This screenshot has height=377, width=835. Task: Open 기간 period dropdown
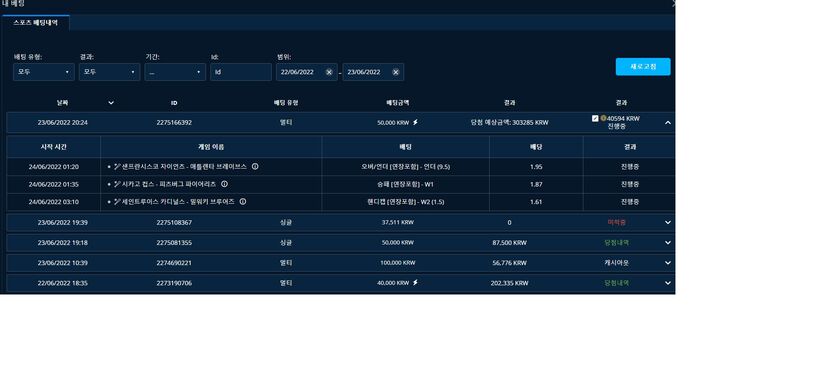(175, 72)
